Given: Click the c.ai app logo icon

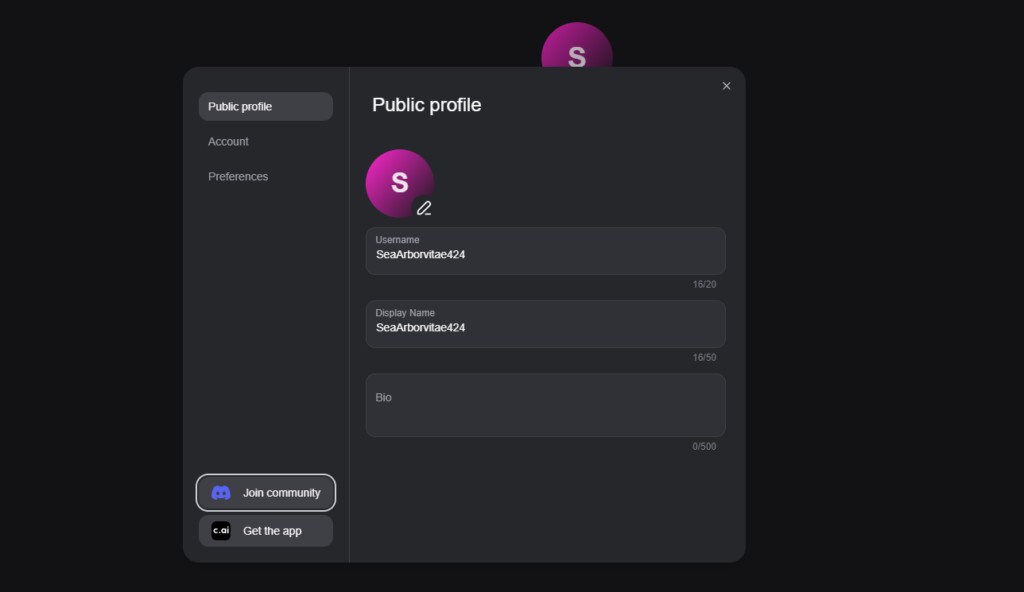Looking at the screenshot, I should (221, 531).
